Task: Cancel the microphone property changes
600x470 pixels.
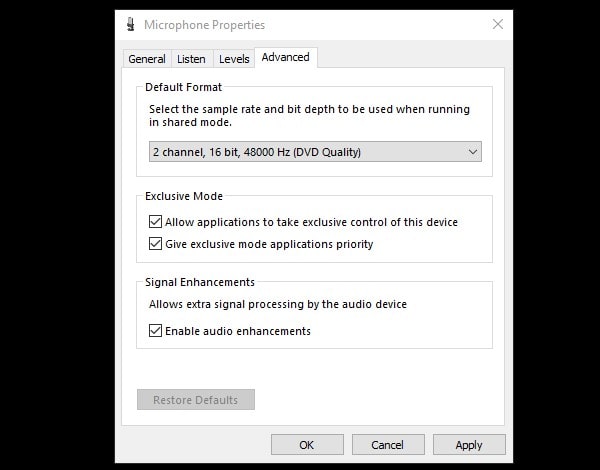Action: (x=387, y=445)
